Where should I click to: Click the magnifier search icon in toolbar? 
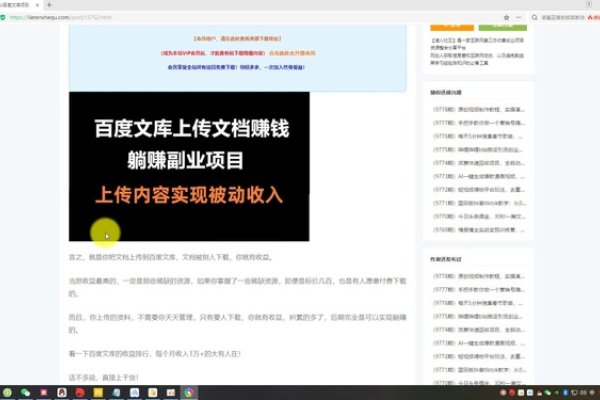[535, 17]
